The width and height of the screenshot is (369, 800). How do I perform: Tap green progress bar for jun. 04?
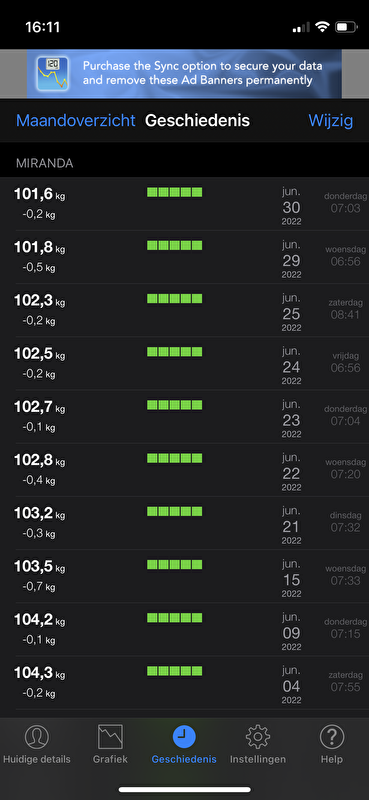coord(175,670)
